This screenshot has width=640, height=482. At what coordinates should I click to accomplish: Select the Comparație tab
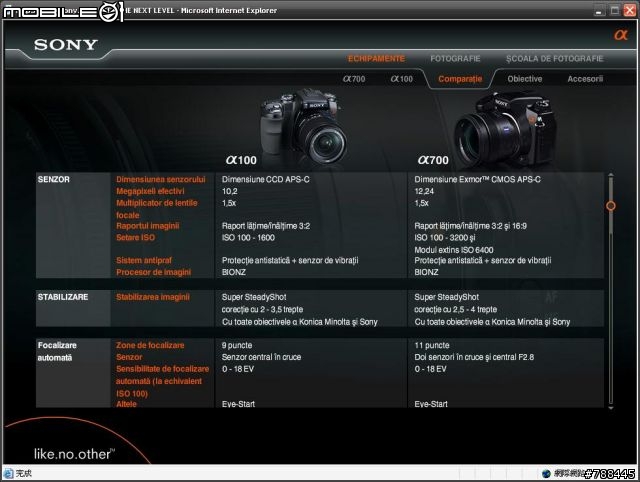point(460,79)
